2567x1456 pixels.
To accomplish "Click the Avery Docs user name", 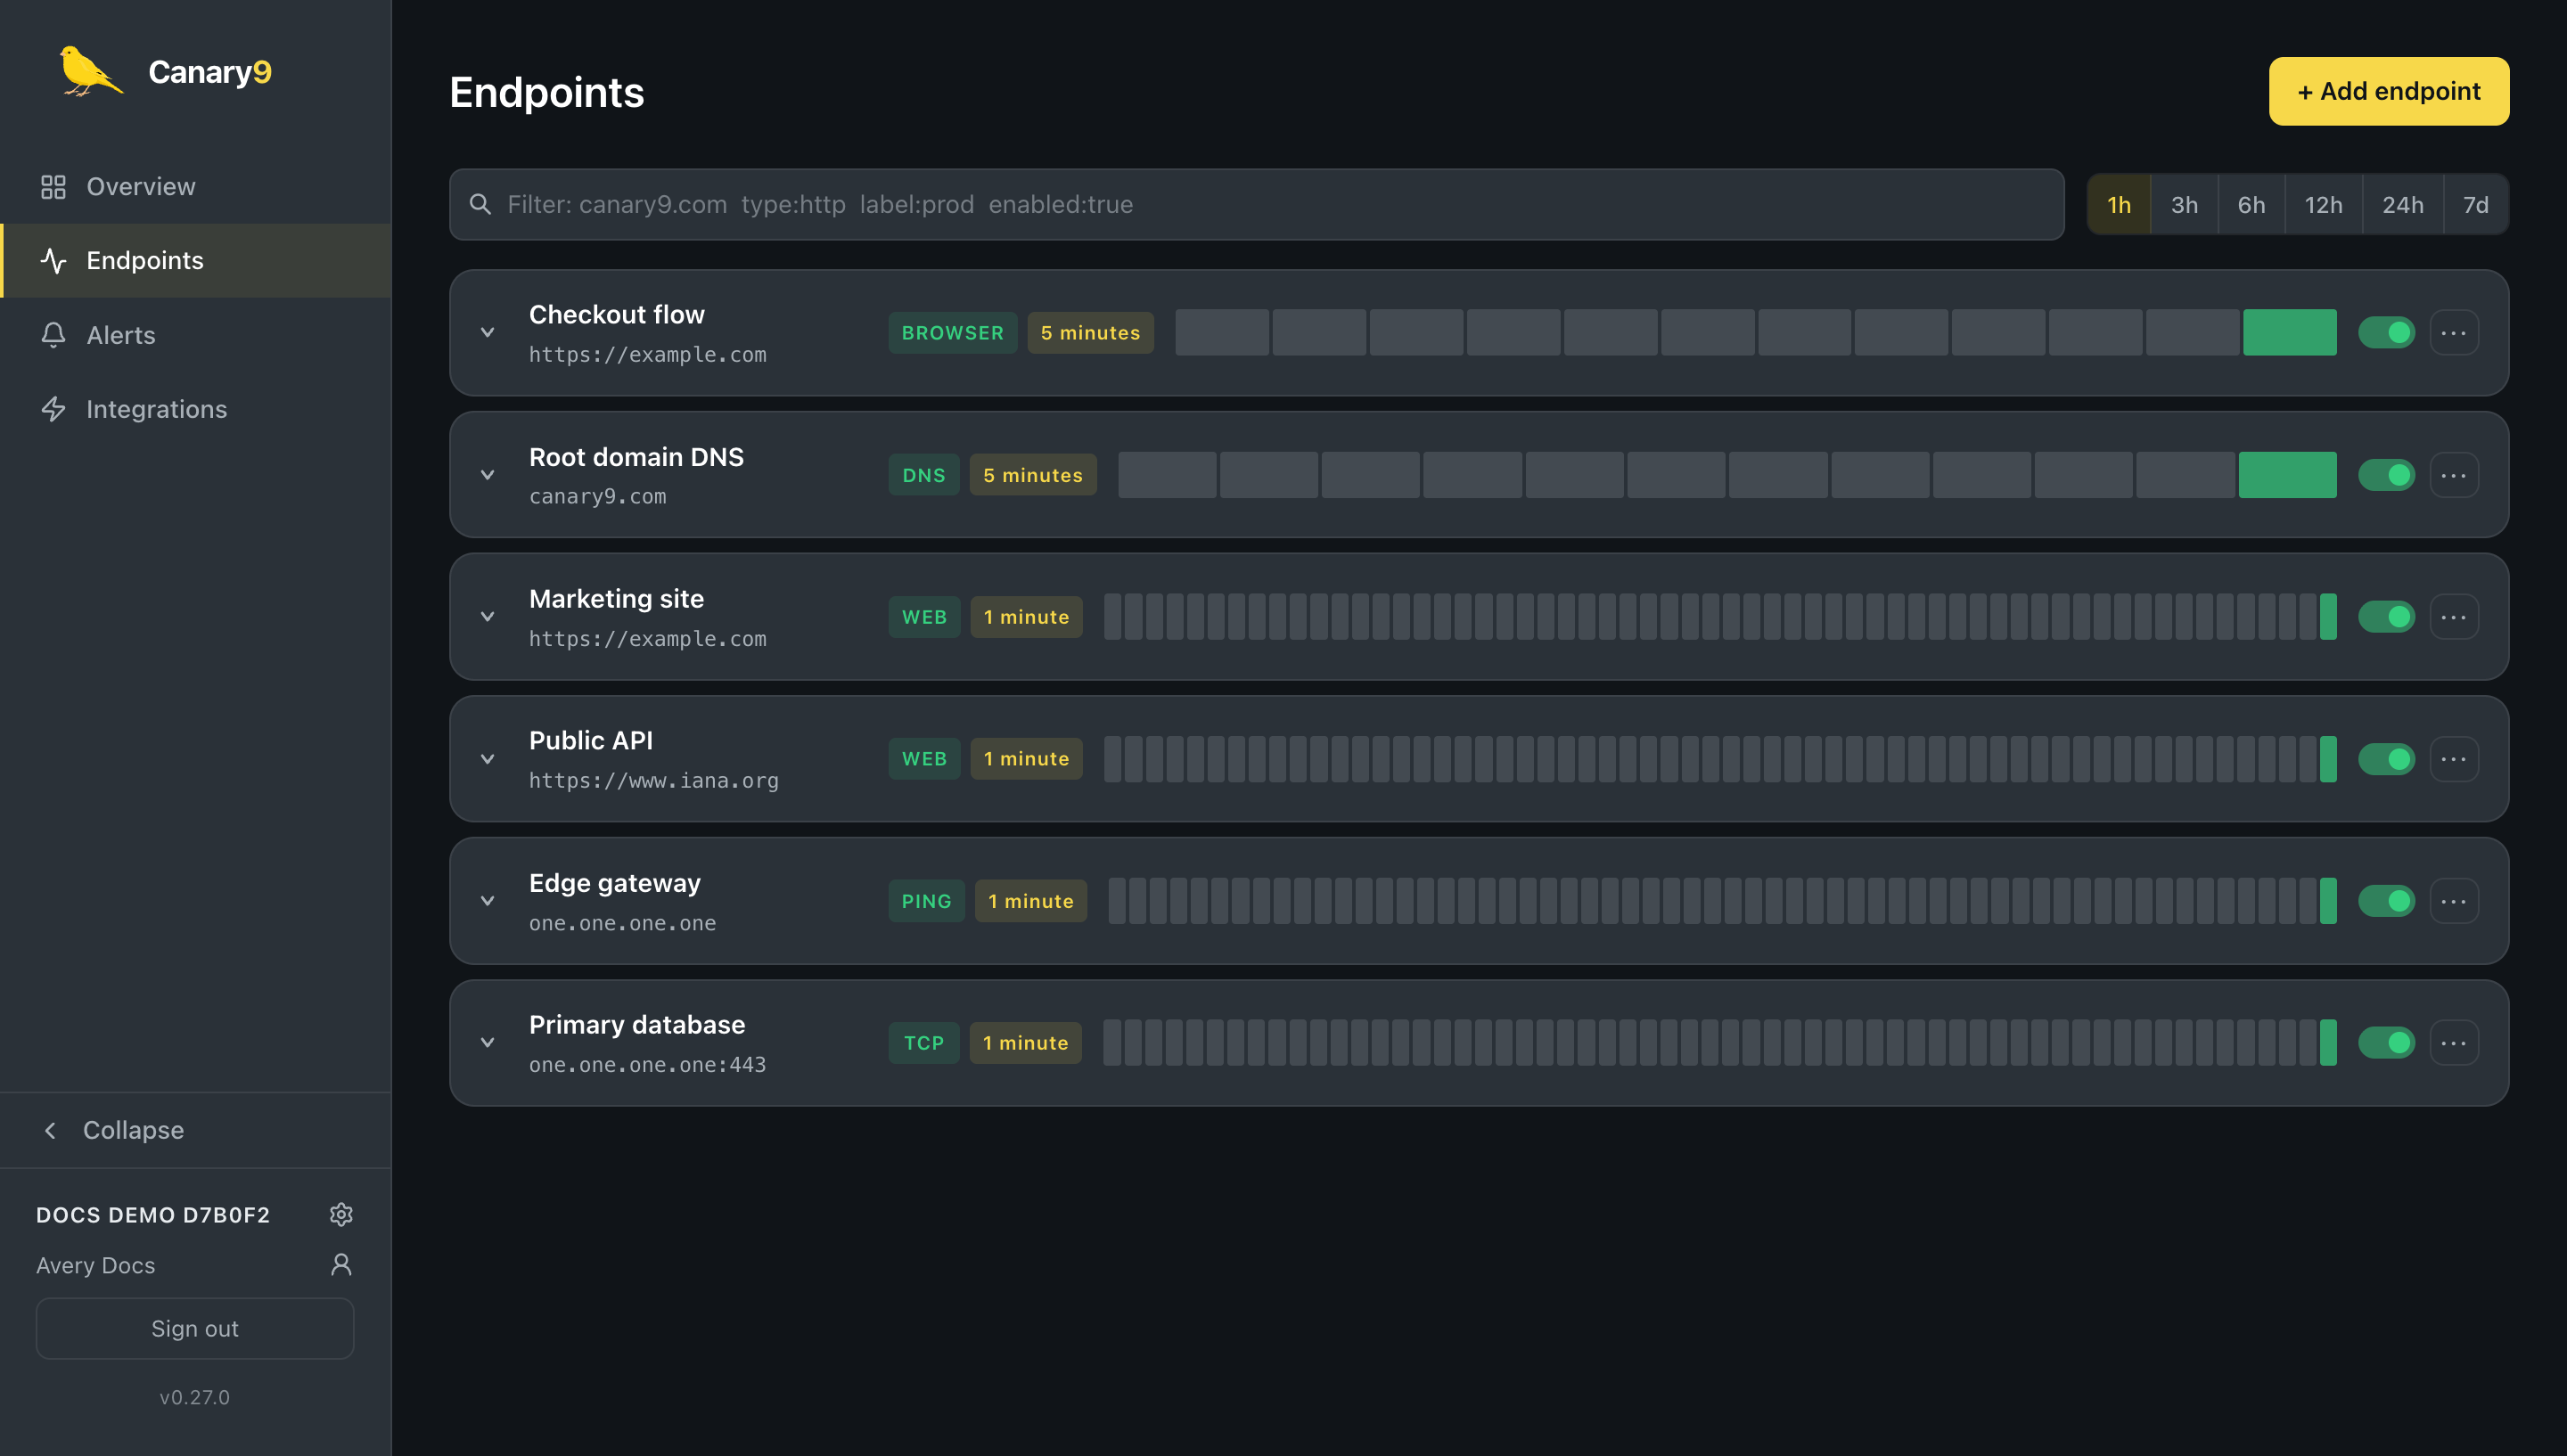I will pos(96,1265).
